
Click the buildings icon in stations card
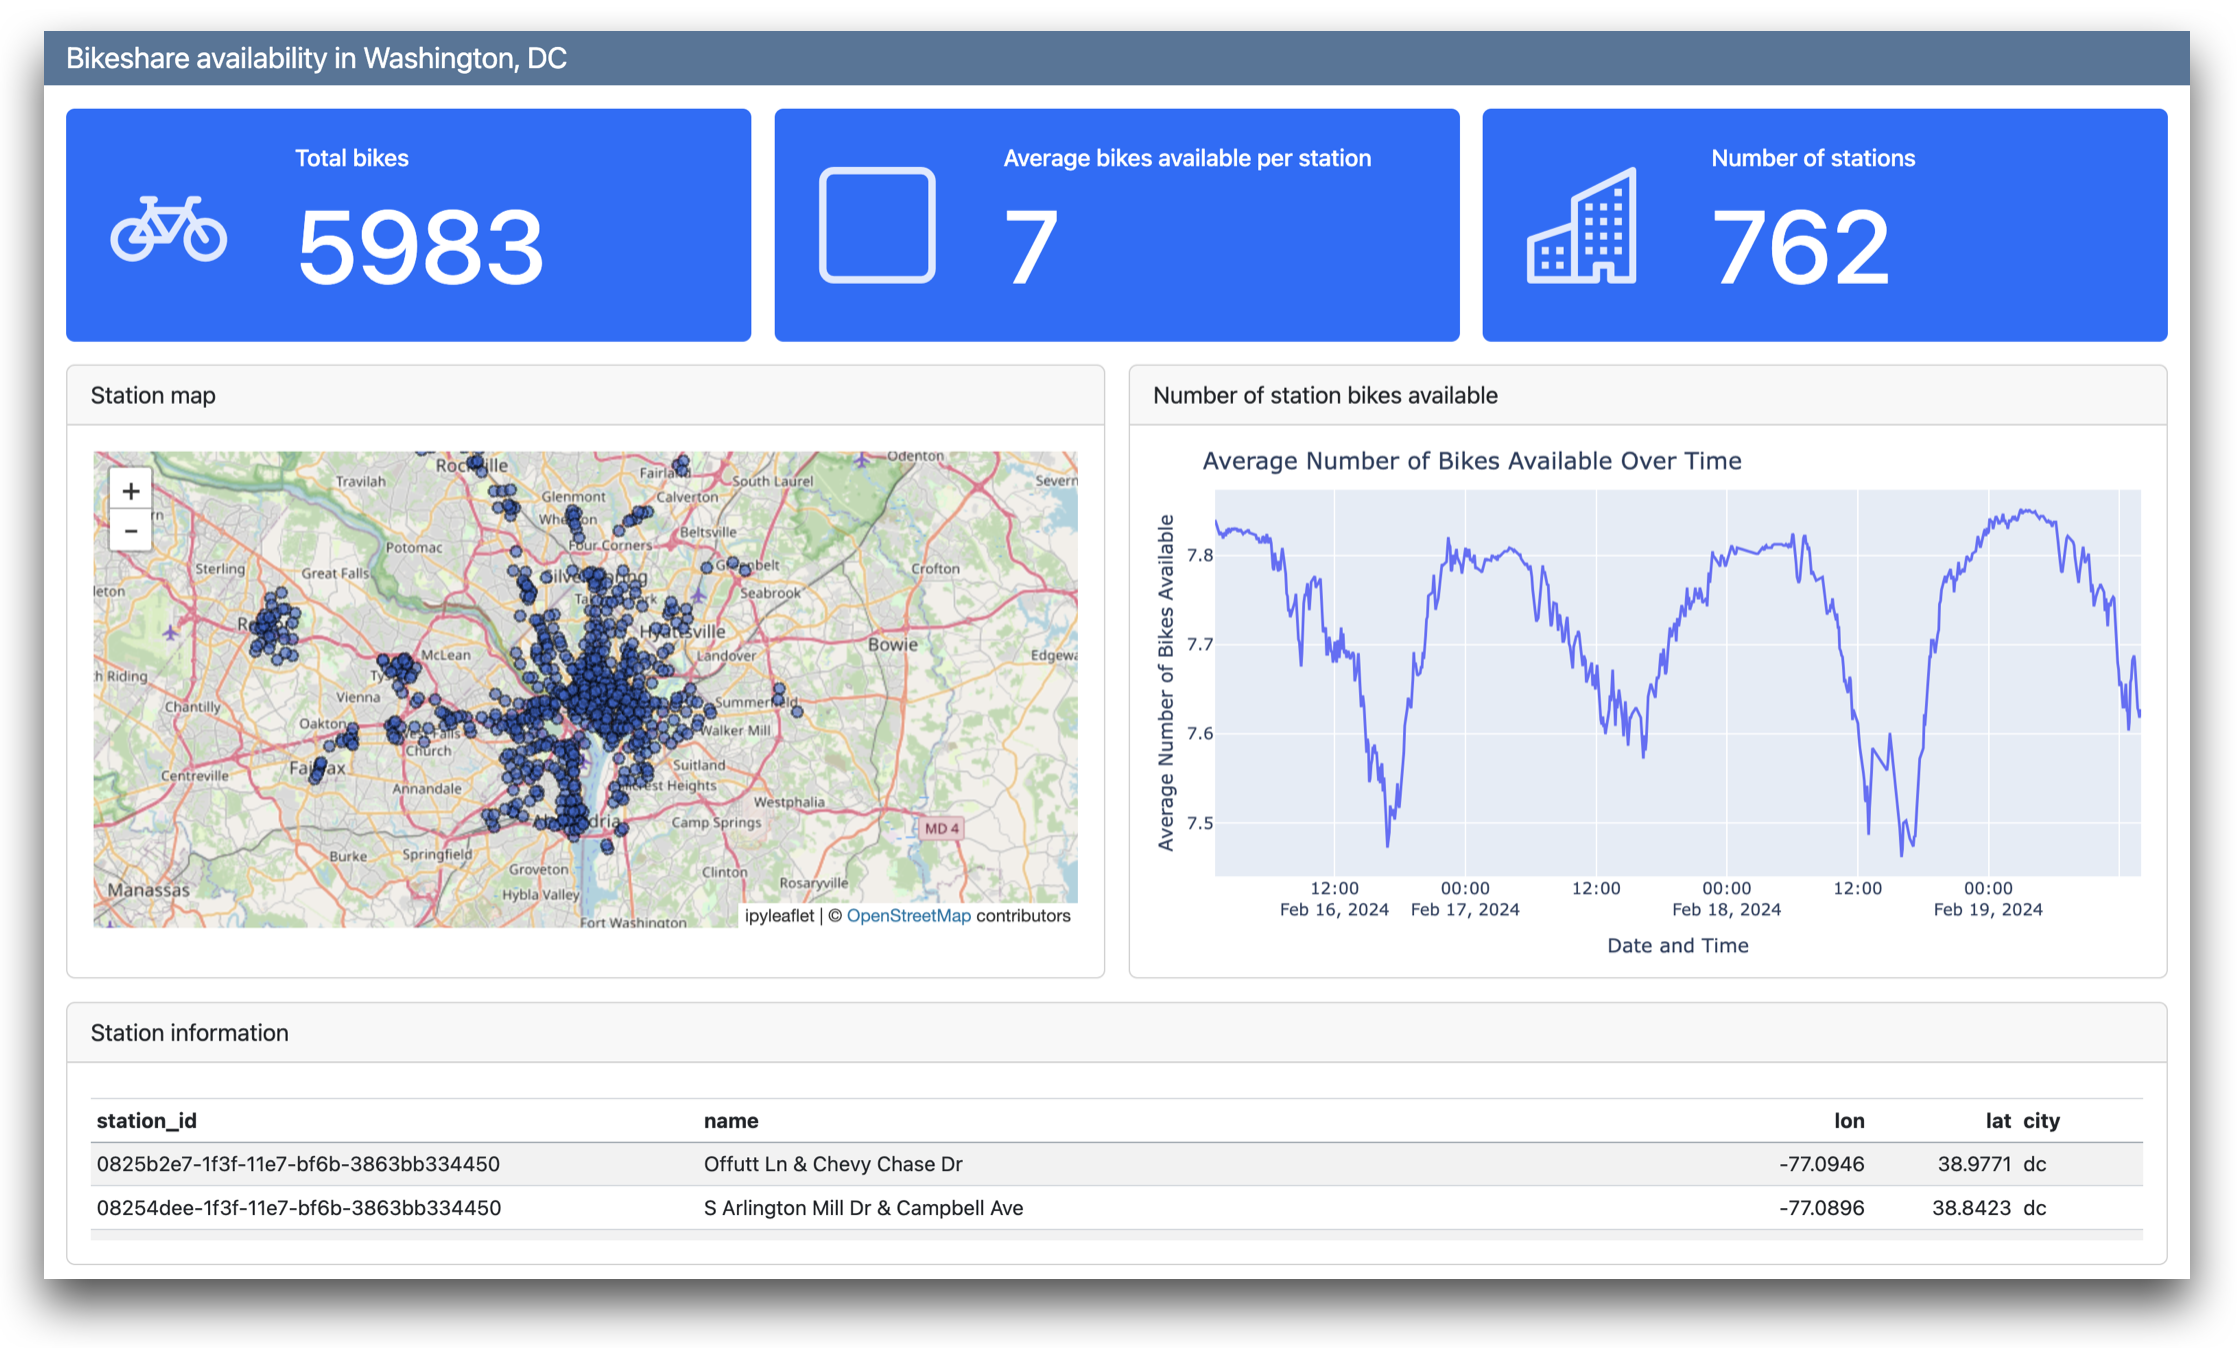tap(1582, 227)
